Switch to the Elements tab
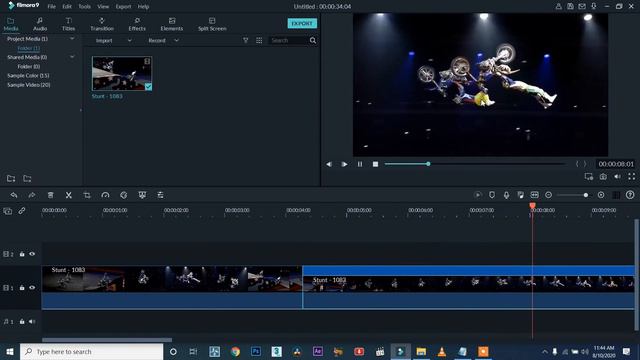This screenshot has height=360, width=640. [x=172, y=24]
